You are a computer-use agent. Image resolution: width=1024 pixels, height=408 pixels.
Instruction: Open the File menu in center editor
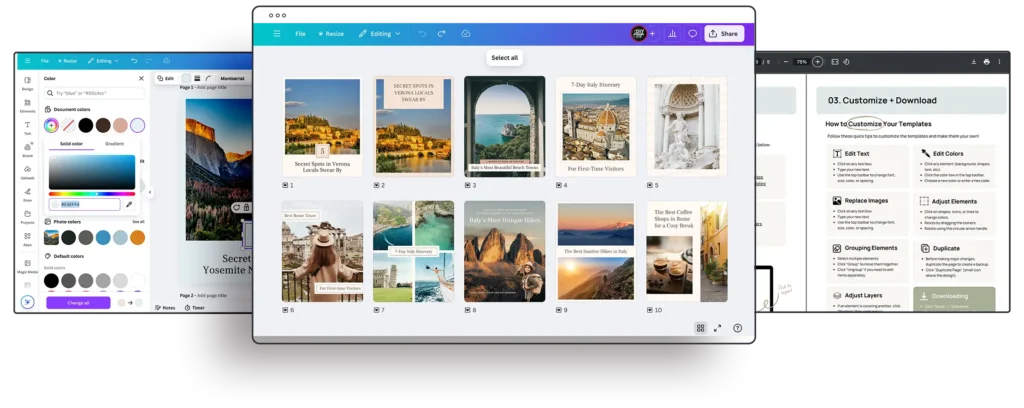click(300, 33)
